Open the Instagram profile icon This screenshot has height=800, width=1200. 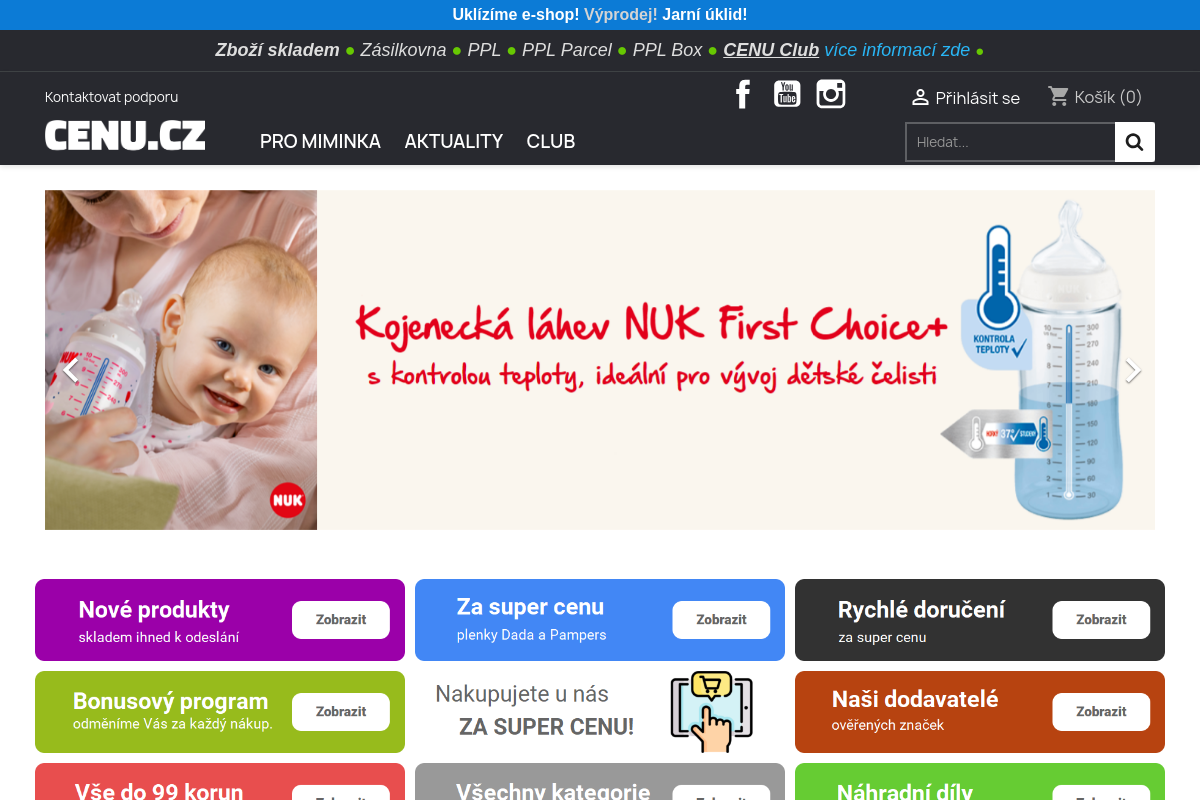(x=831, y=93)
